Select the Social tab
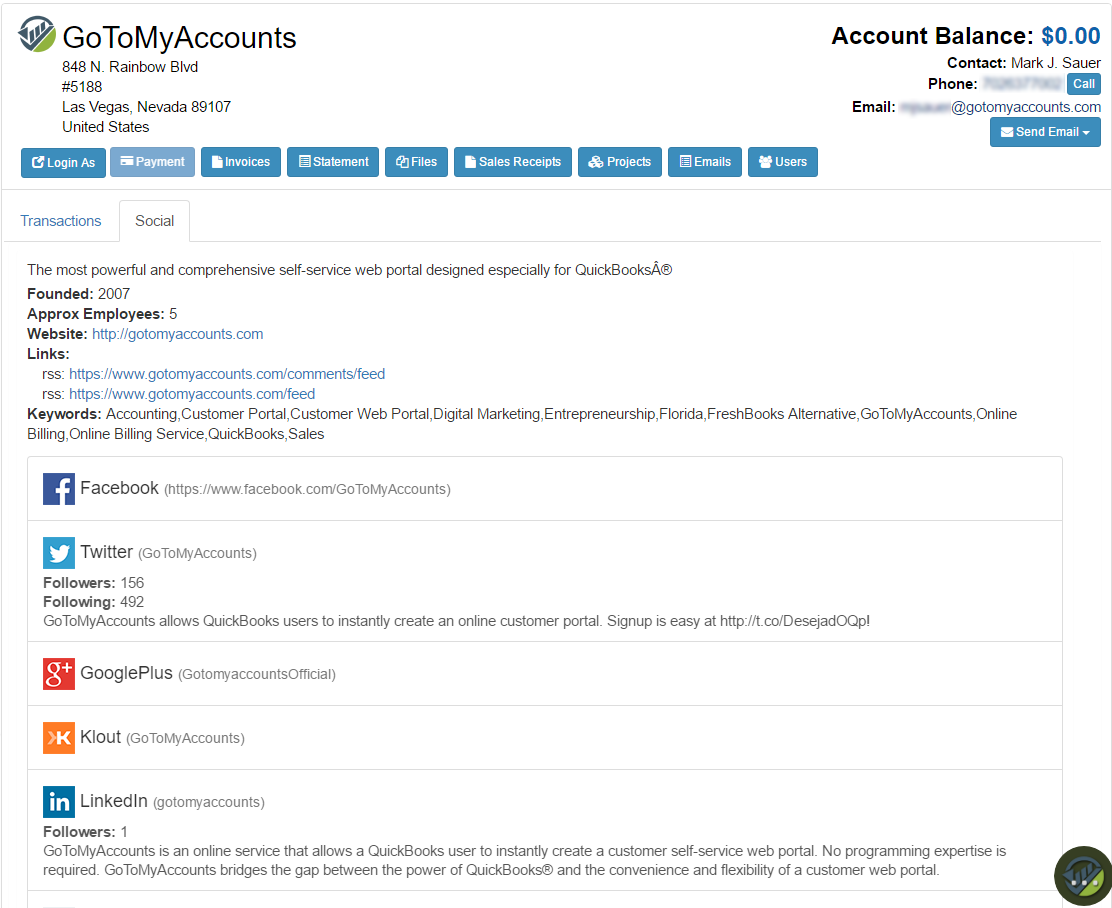1112x908 pixels. pos(154,221)
